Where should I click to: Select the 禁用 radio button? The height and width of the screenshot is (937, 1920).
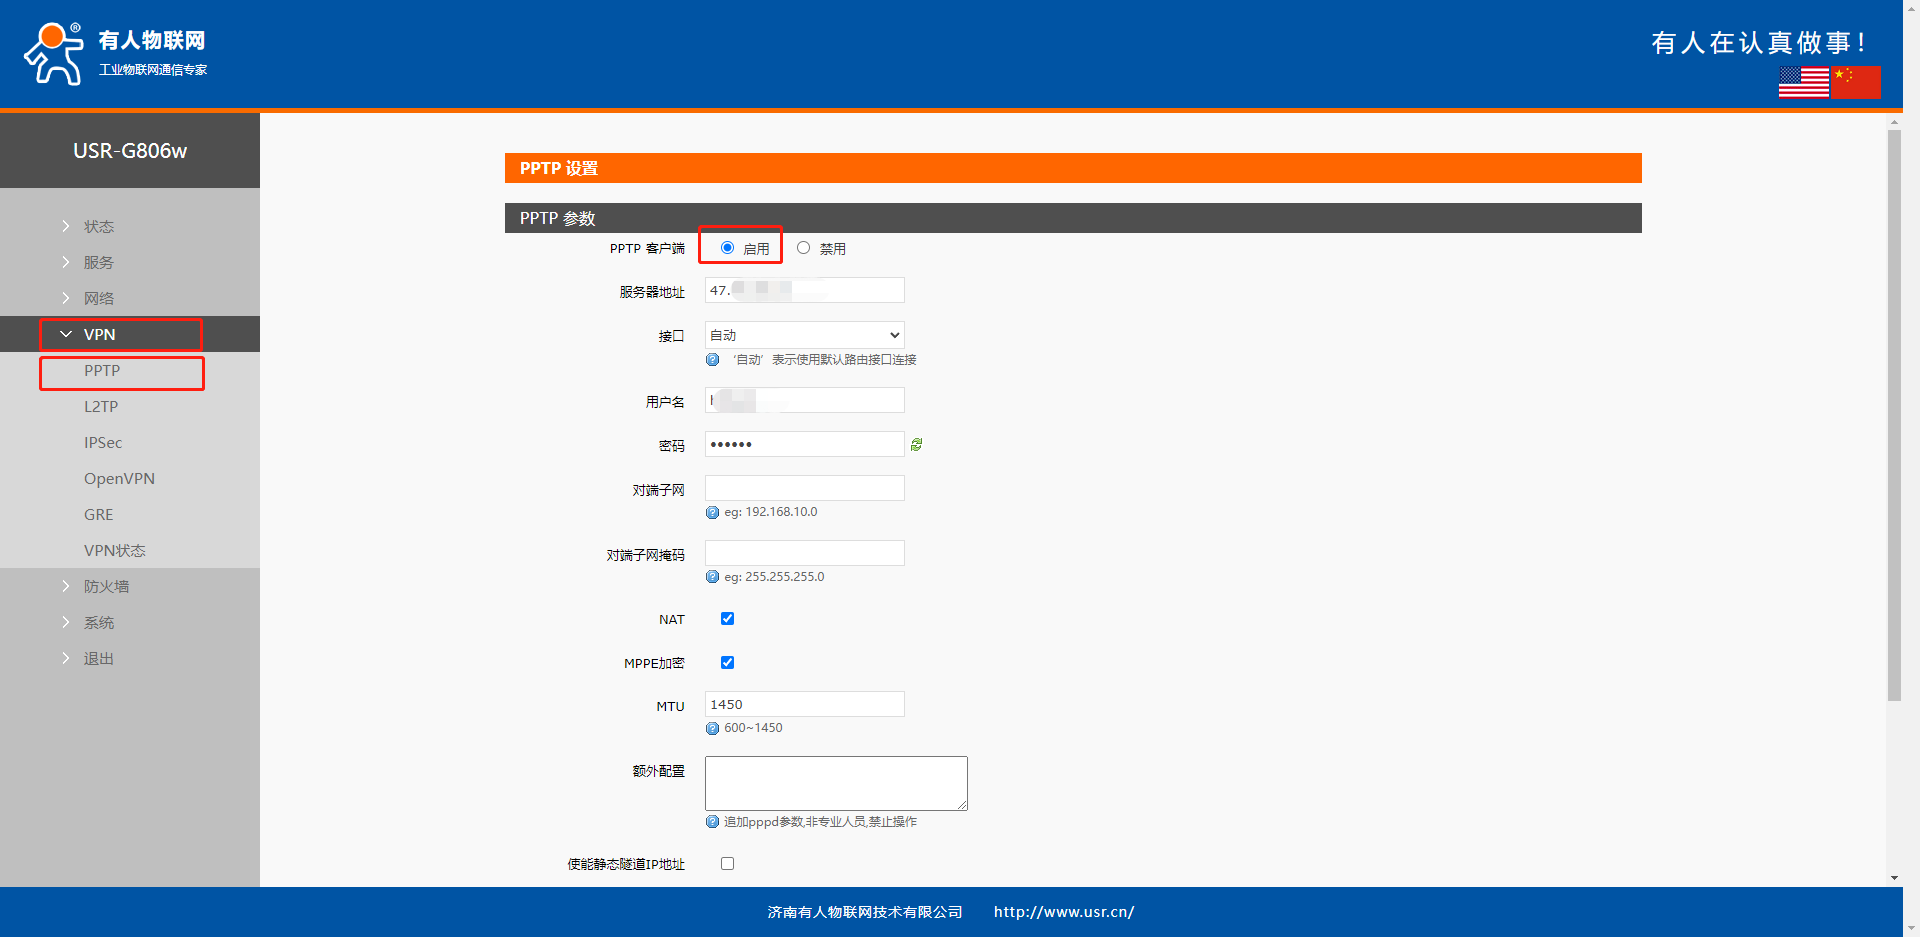(x=803, y=248)
